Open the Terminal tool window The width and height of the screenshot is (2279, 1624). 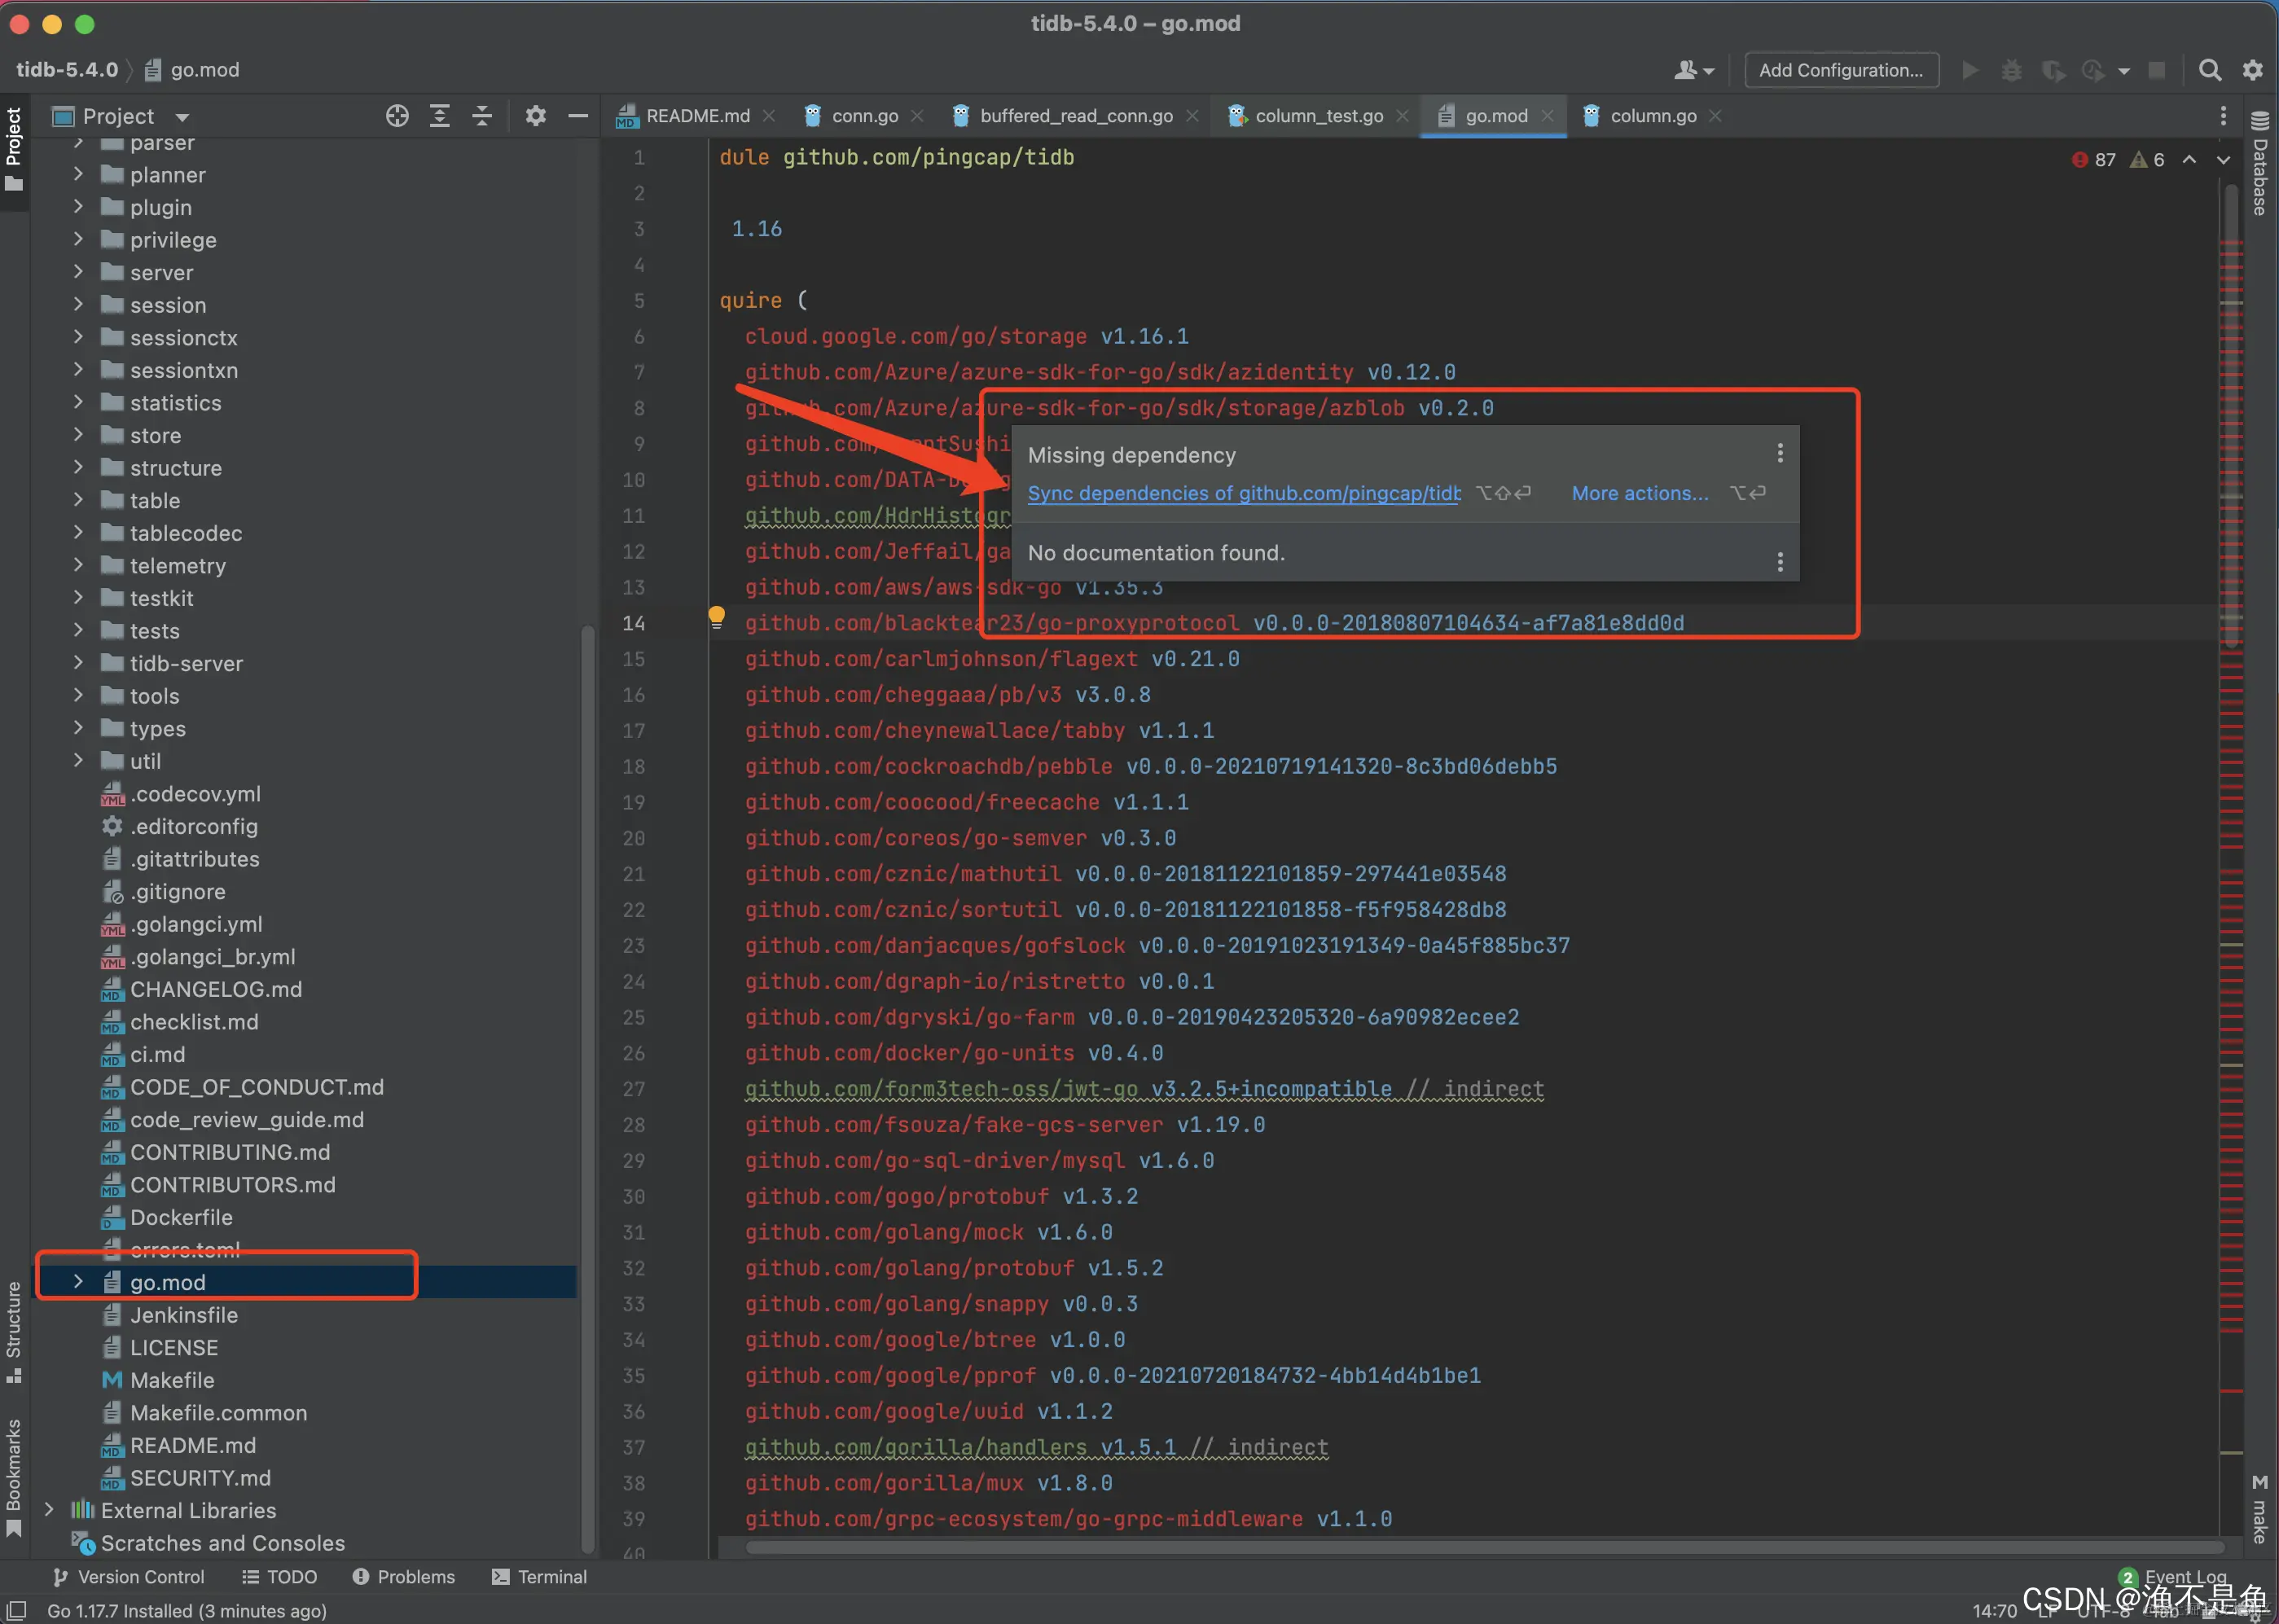tap(540, 1576)
